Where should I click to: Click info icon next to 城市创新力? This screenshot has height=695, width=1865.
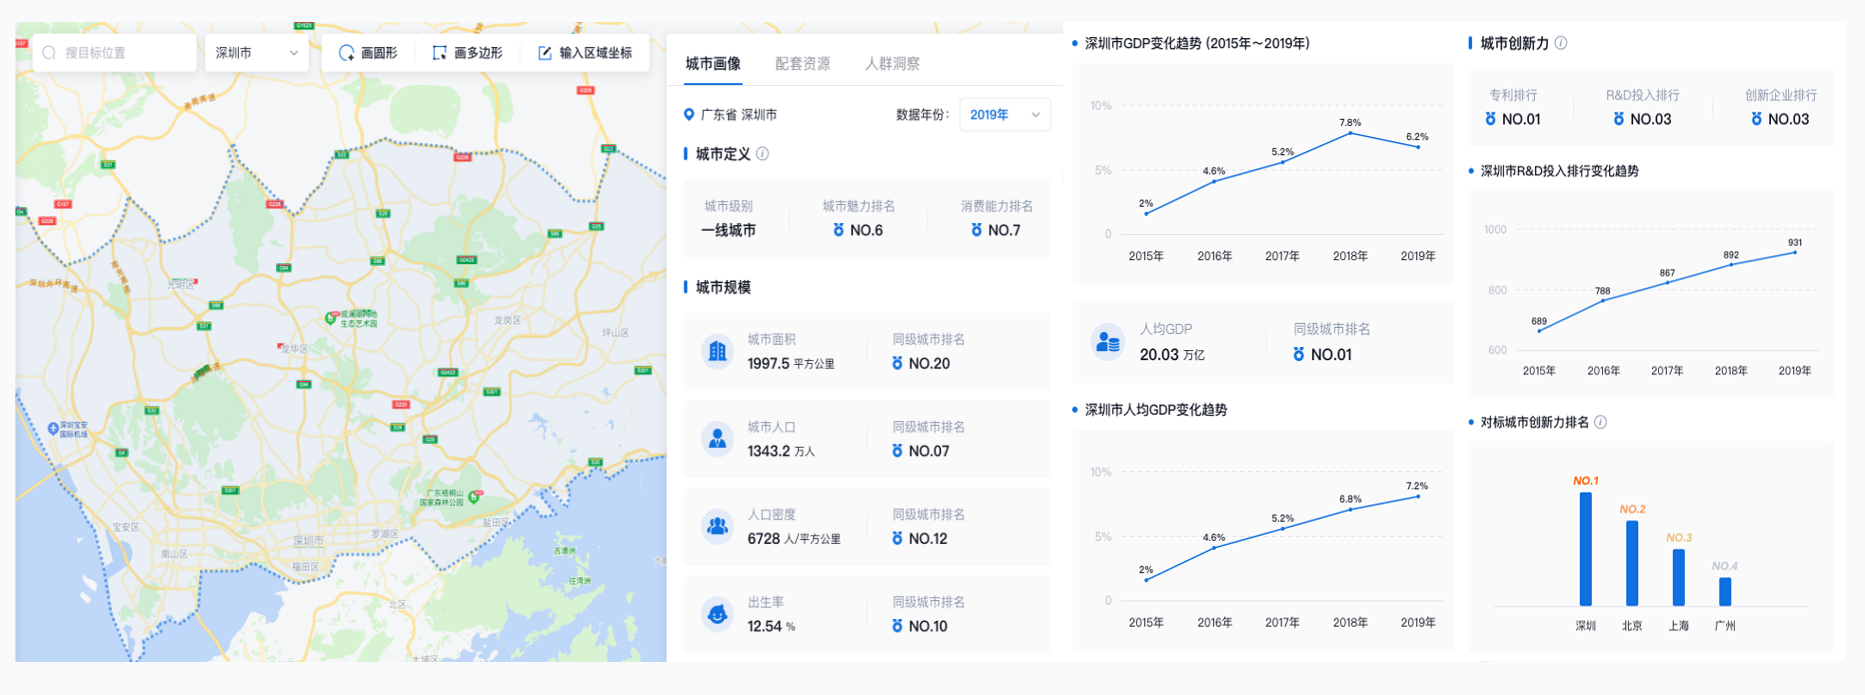1561,43
